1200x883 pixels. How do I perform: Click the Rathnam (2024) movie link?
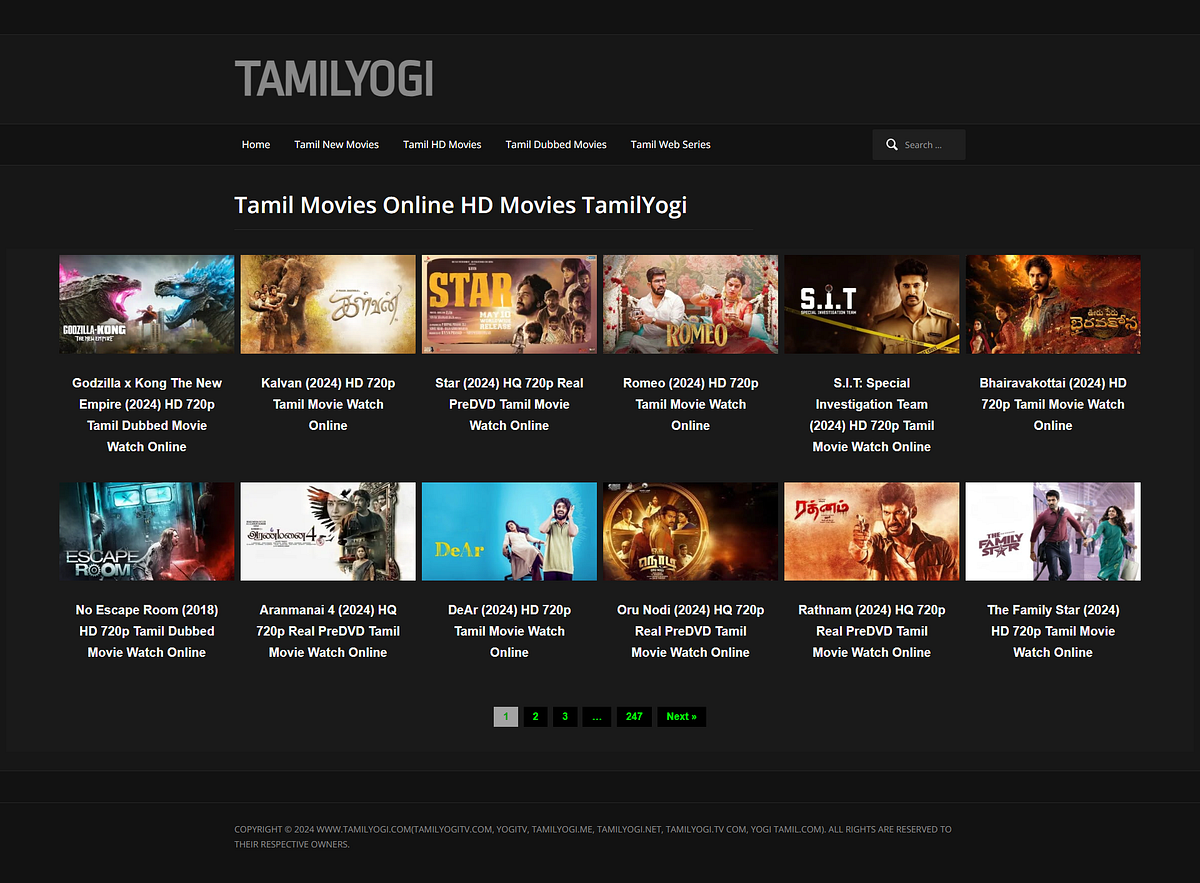pos(871,630)
